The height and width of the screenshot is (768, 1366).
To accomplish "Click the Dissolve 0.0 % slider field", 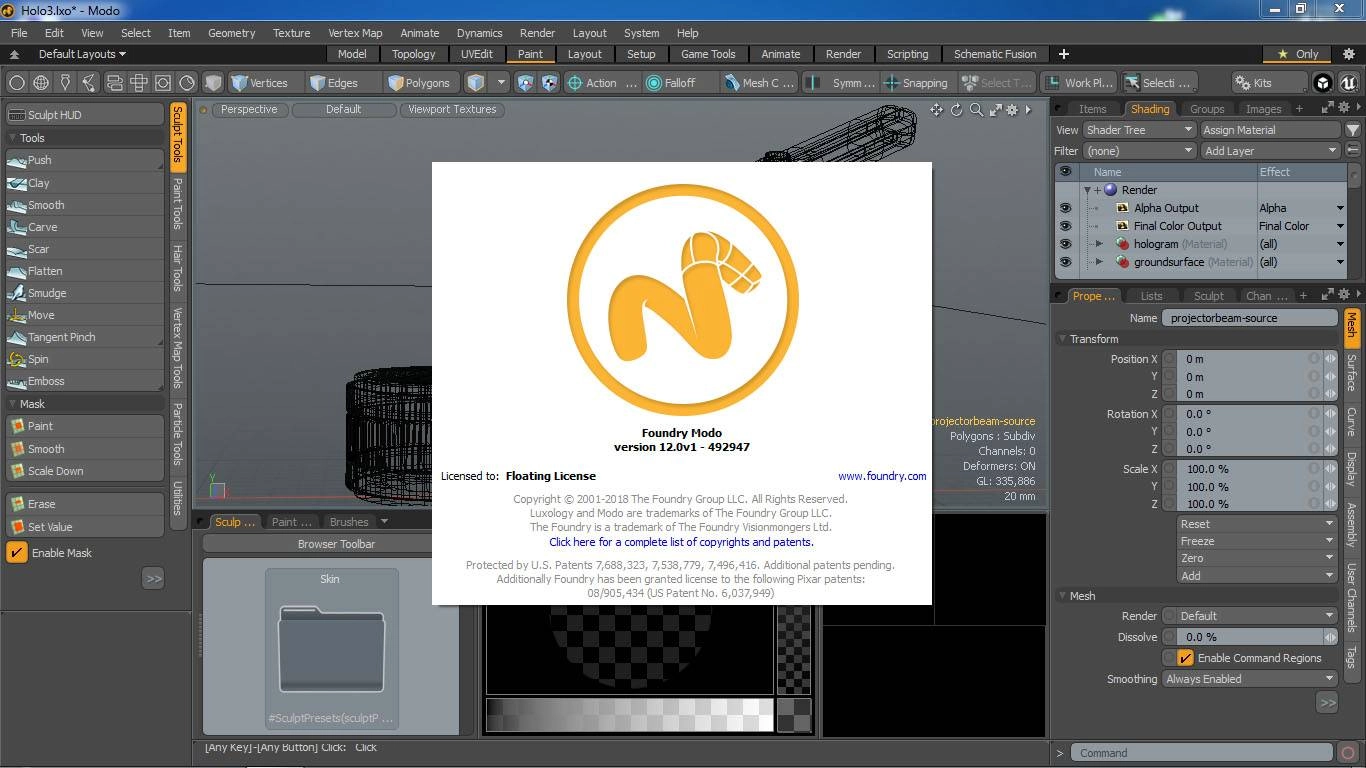I will pos(1250,637).
